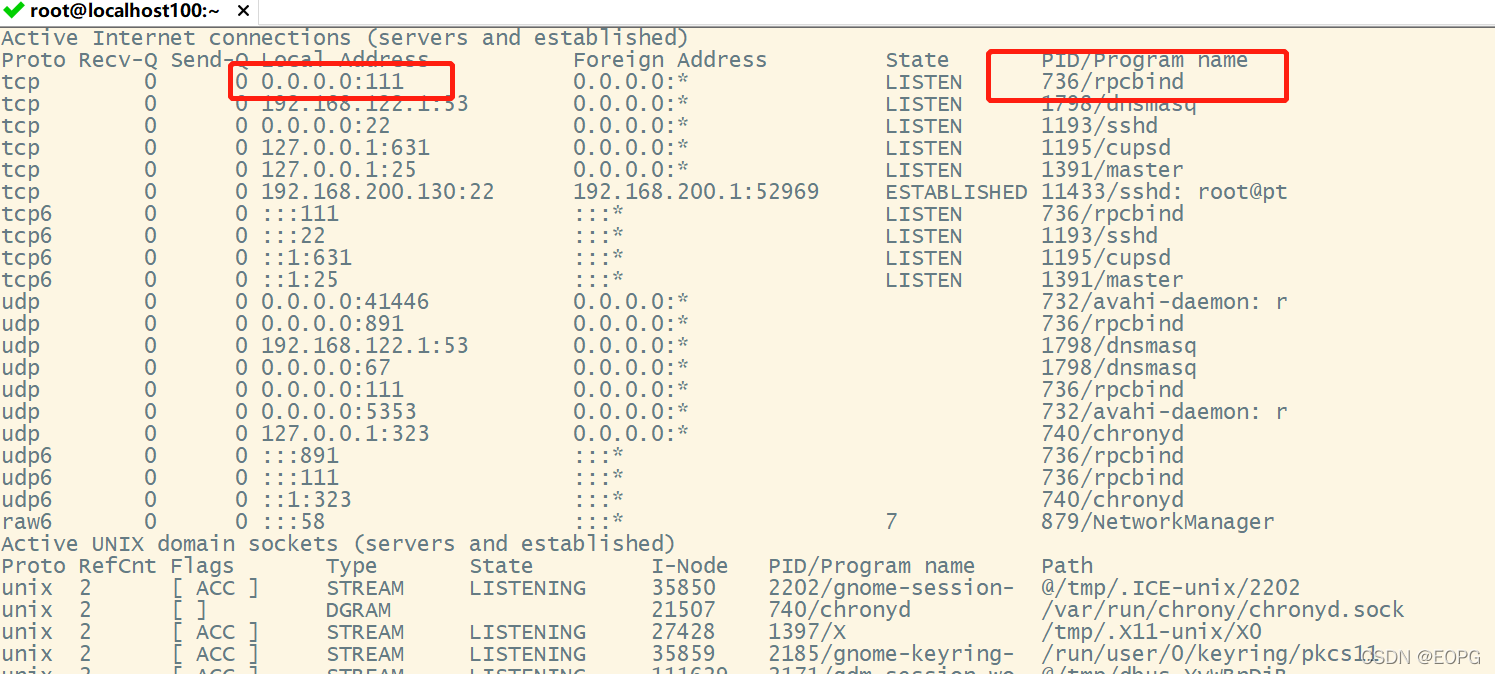Click the 'Foreign Address' column header

click(x=670, y=60)
